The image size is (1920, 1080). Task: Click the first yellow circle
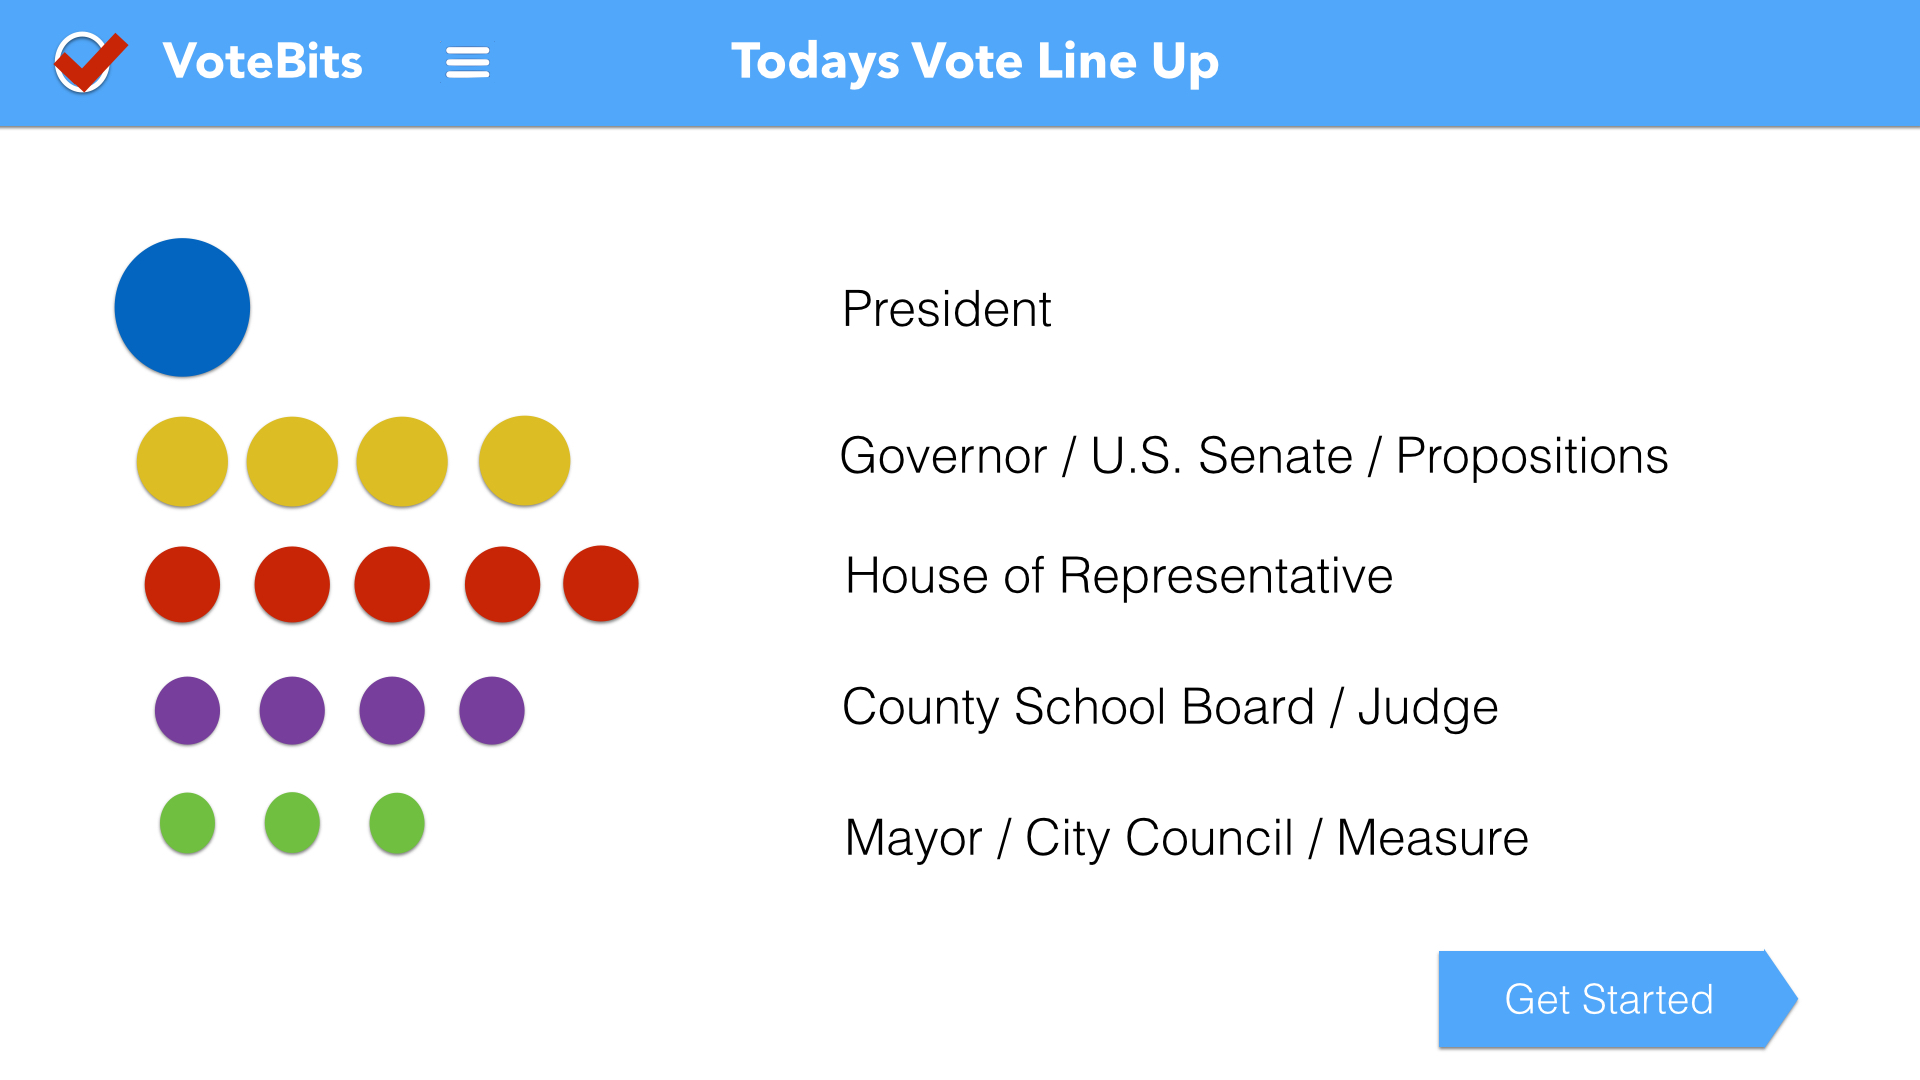[182, 461]
